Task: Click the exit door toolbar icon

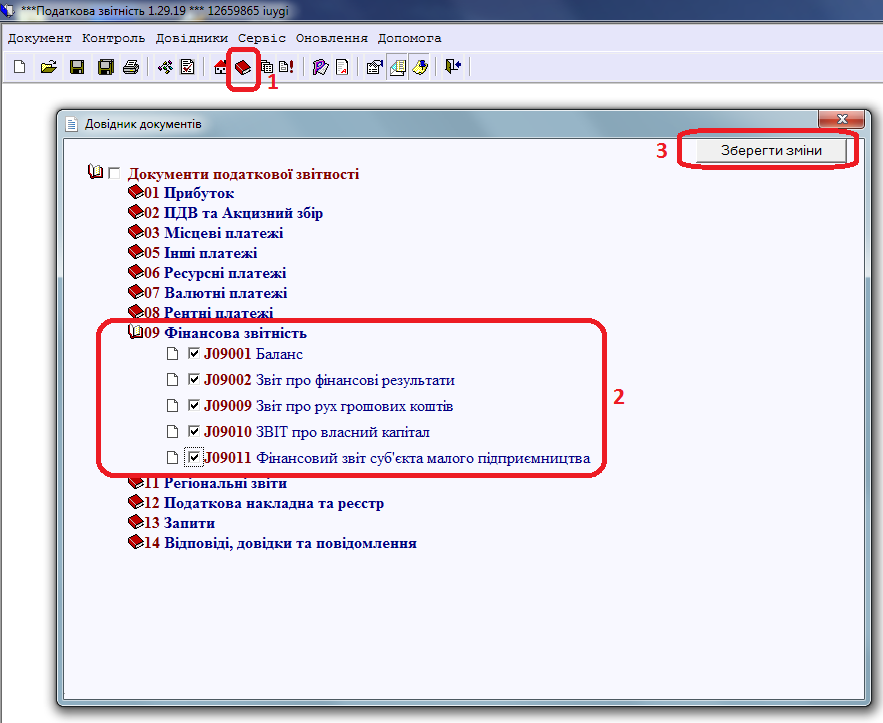Action: coord(453,68)
